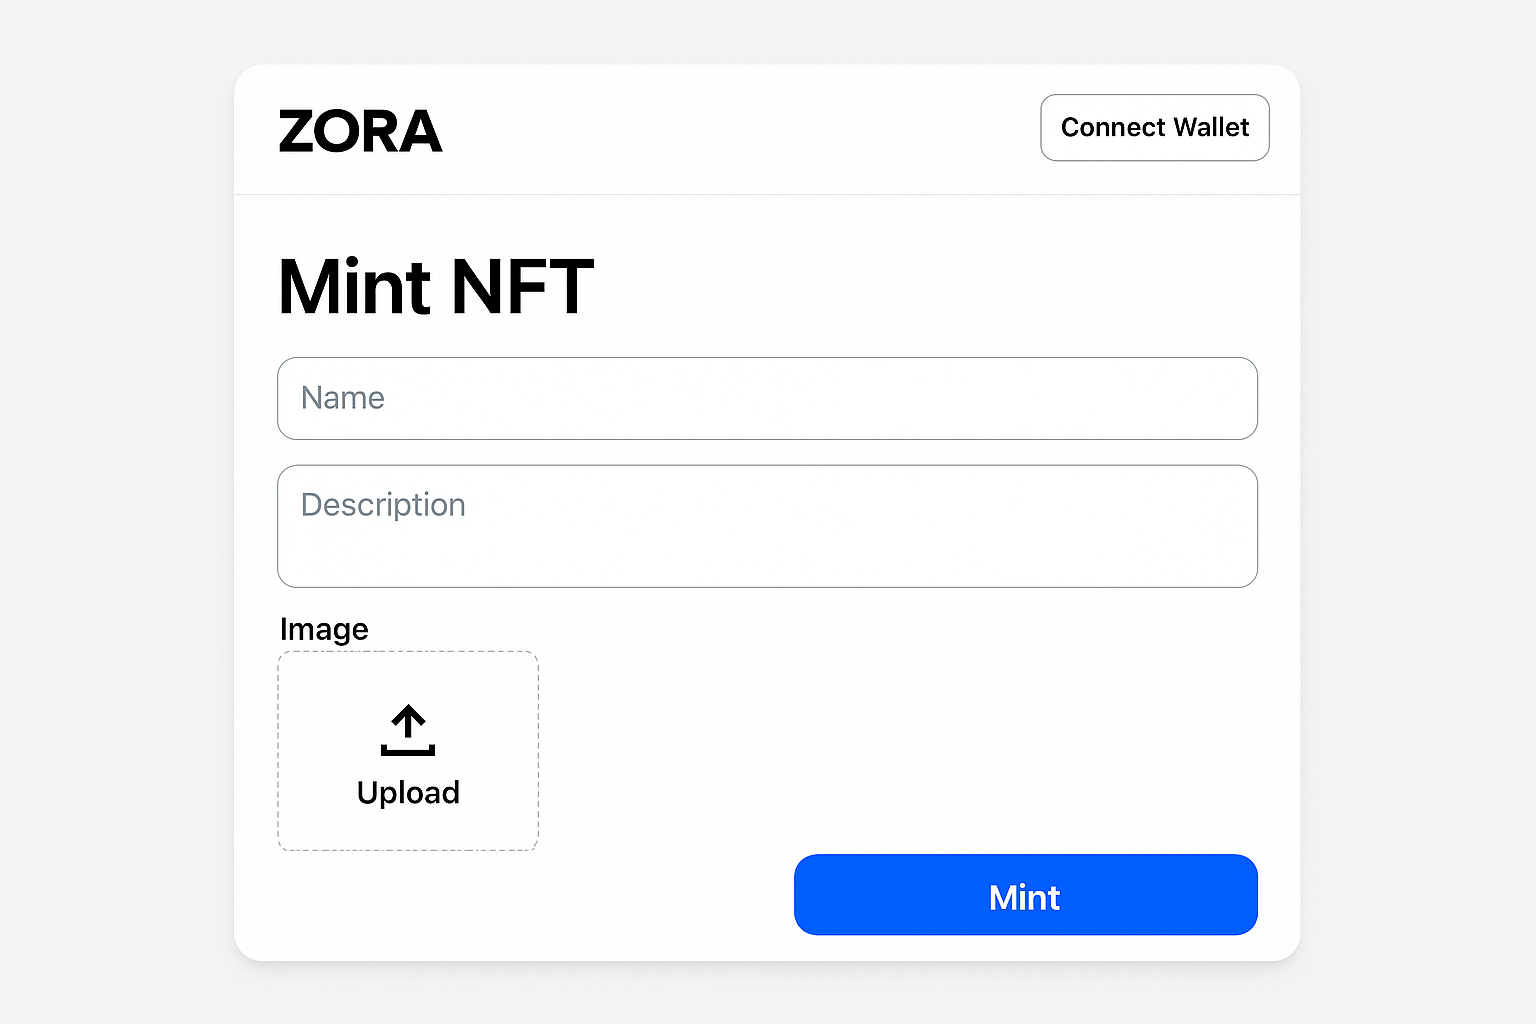Select the Connect Wallet option
Viewport: 1536px width, 1024px height.
[x=1154, y=127]
